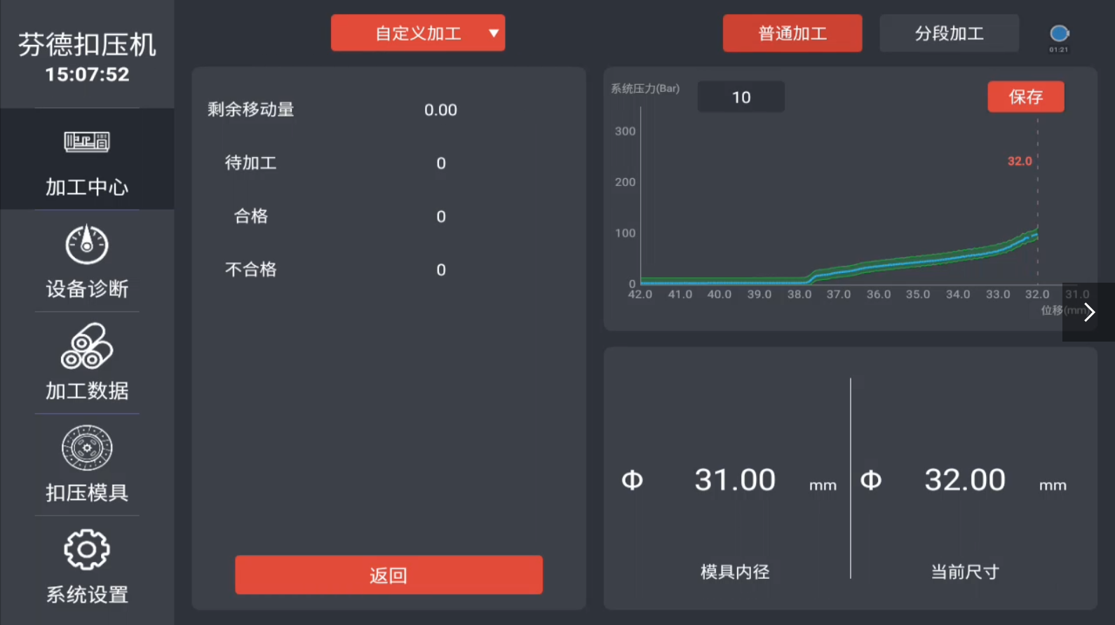Tap the 模具内径 value 31.00
1115x625 pixels.
coord(735,480)
